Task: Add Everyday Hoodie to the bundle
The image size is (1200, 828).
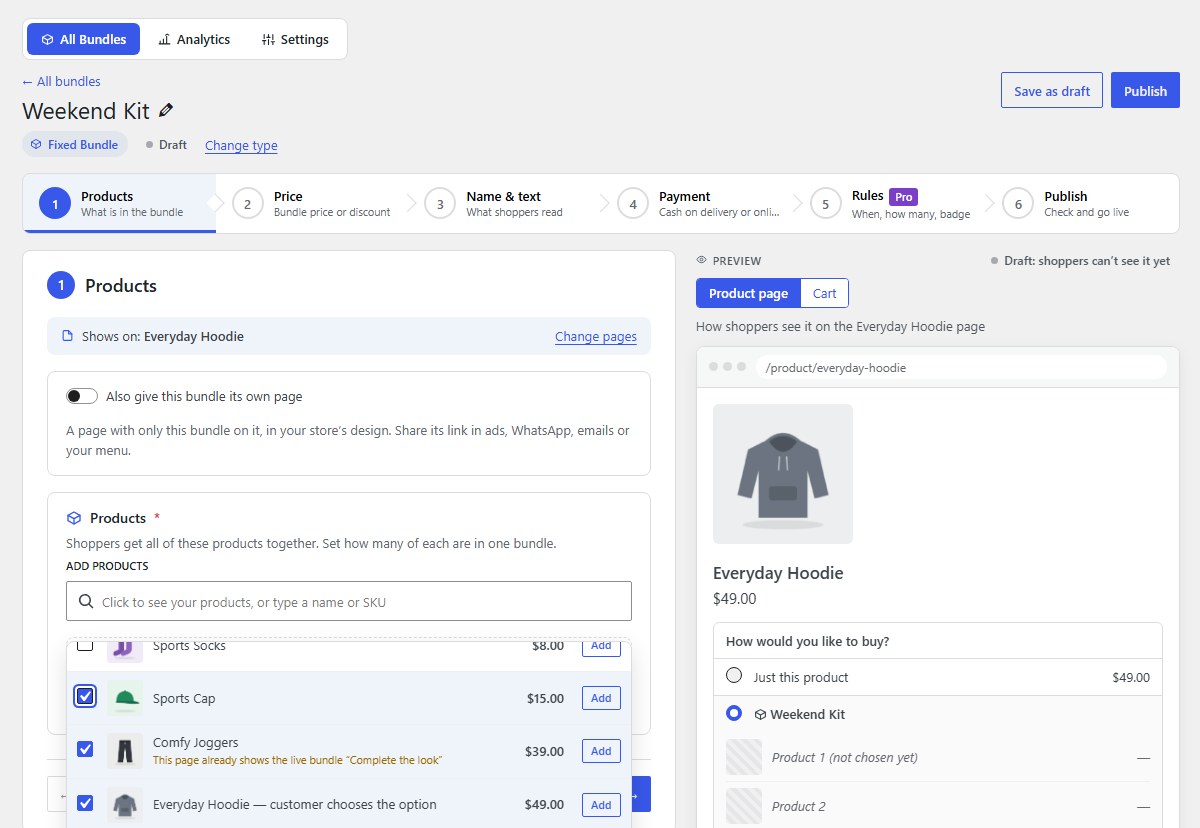Action: [x=601, y=804]
